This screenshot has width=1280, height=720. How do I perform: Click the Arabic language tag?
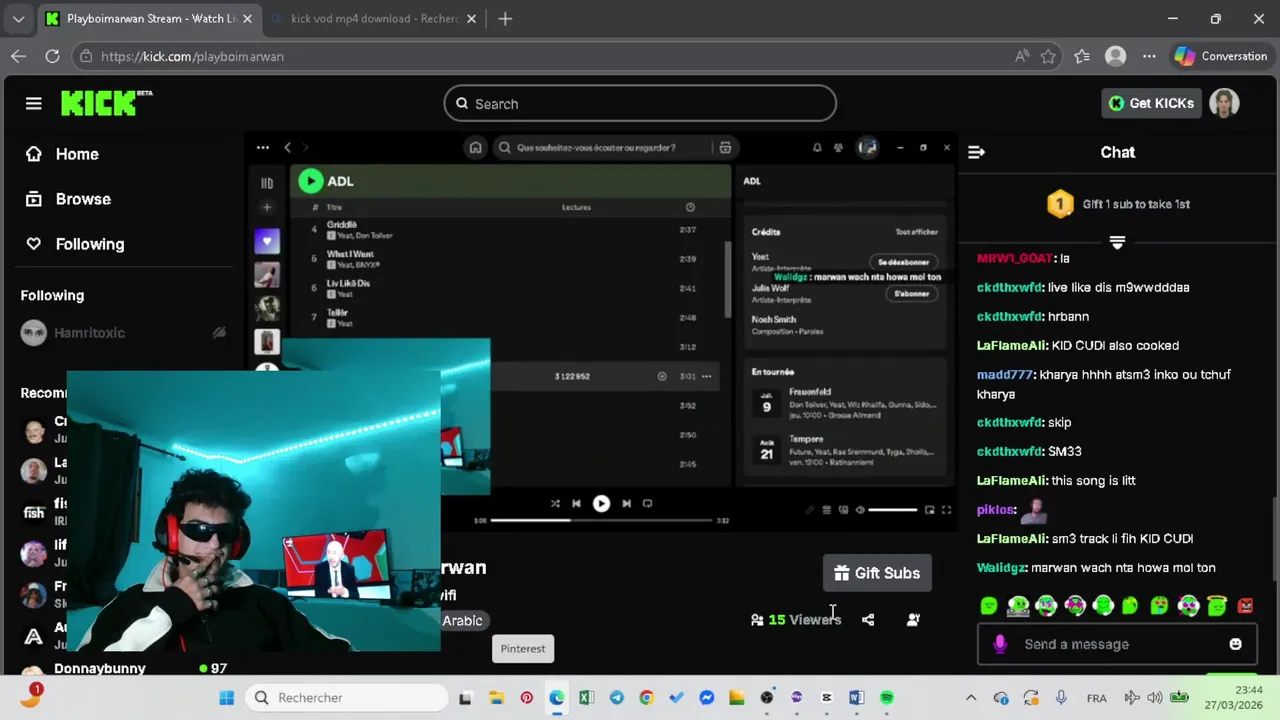pos(462,621)
